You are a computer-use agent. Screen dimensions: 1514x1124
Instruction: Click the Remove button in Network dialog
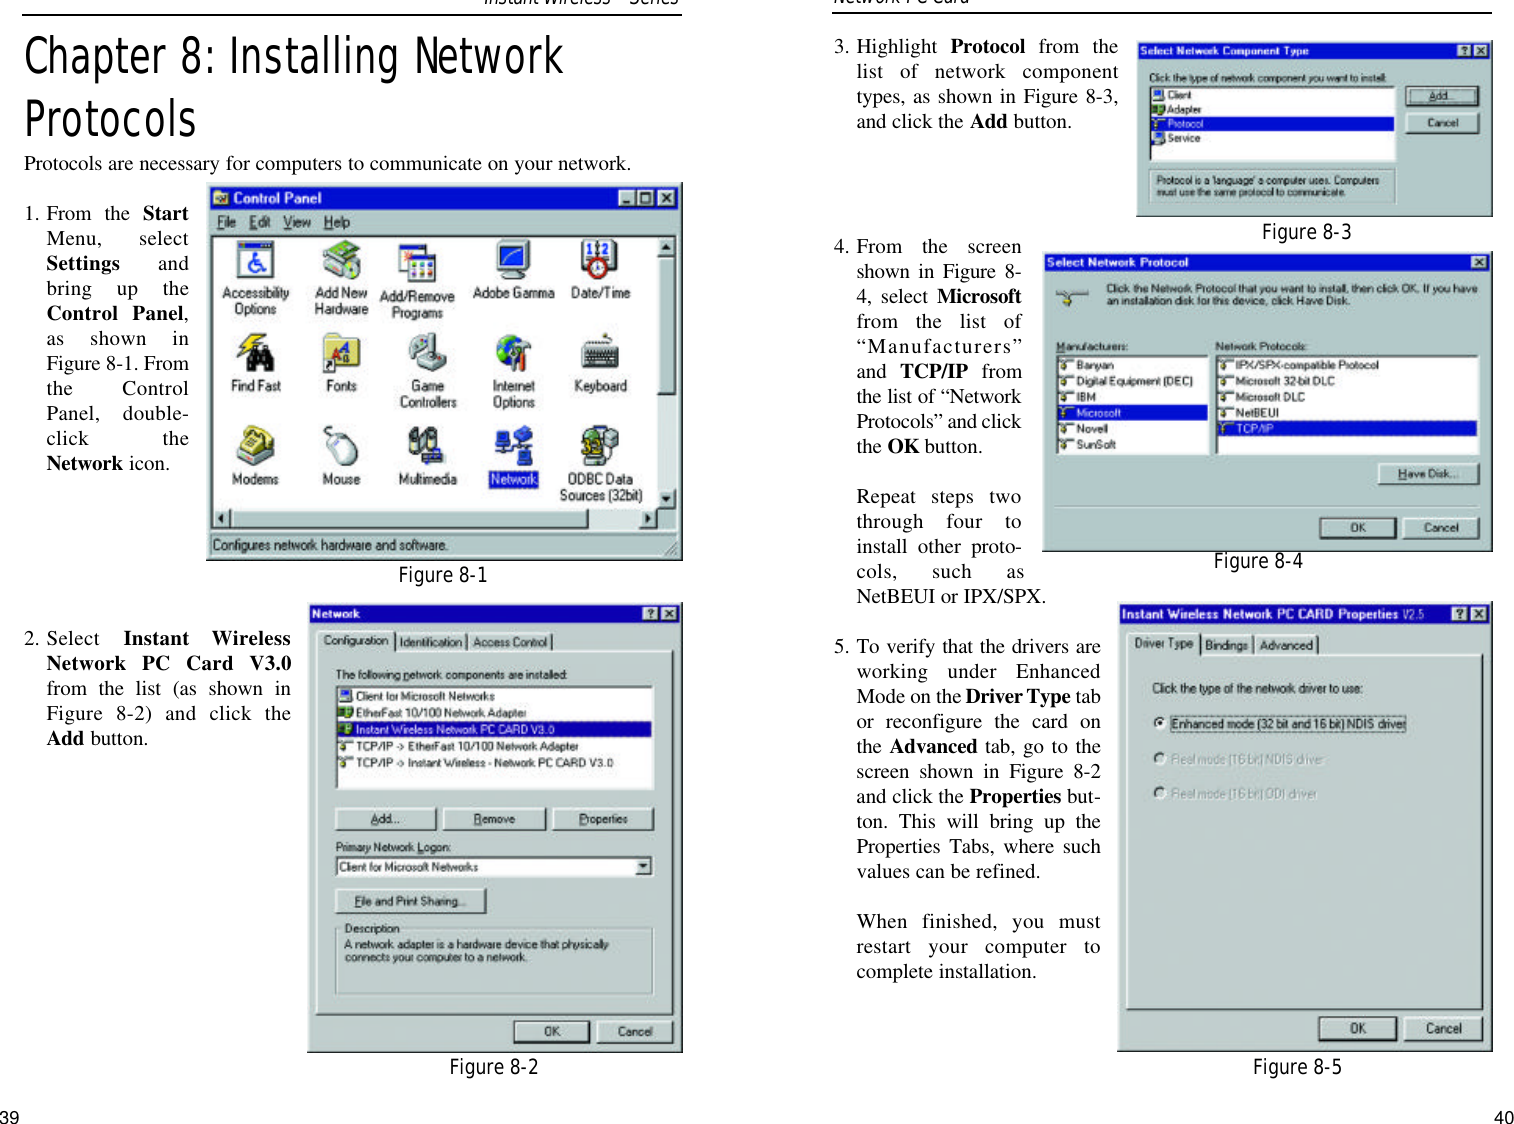[x=494, y=819]
